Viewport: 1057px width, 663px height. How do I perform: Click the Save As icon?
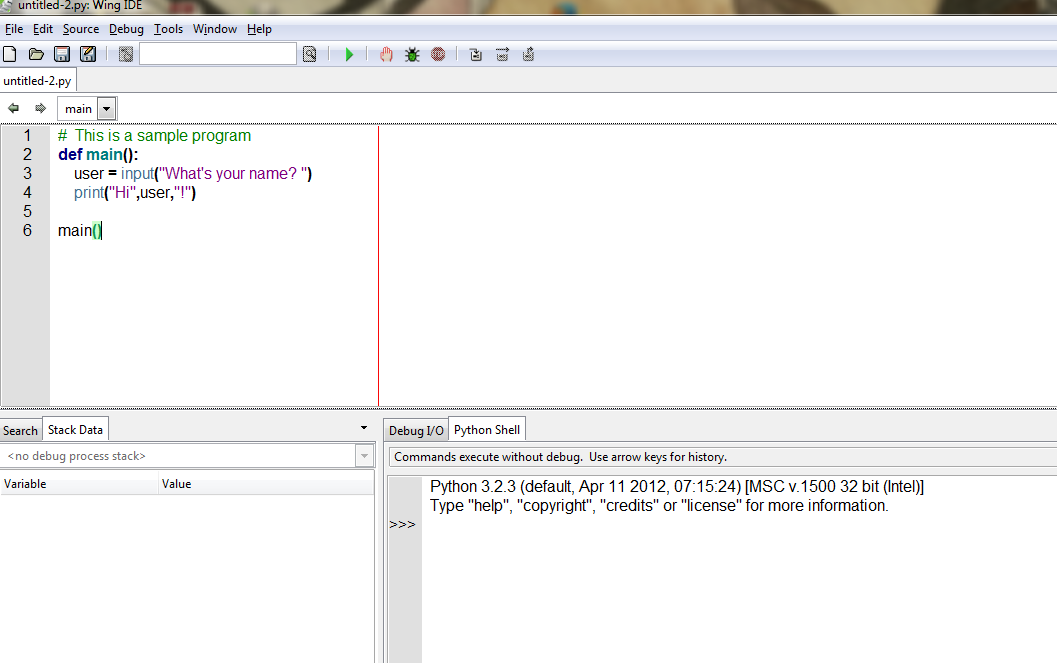pos(88,54)
